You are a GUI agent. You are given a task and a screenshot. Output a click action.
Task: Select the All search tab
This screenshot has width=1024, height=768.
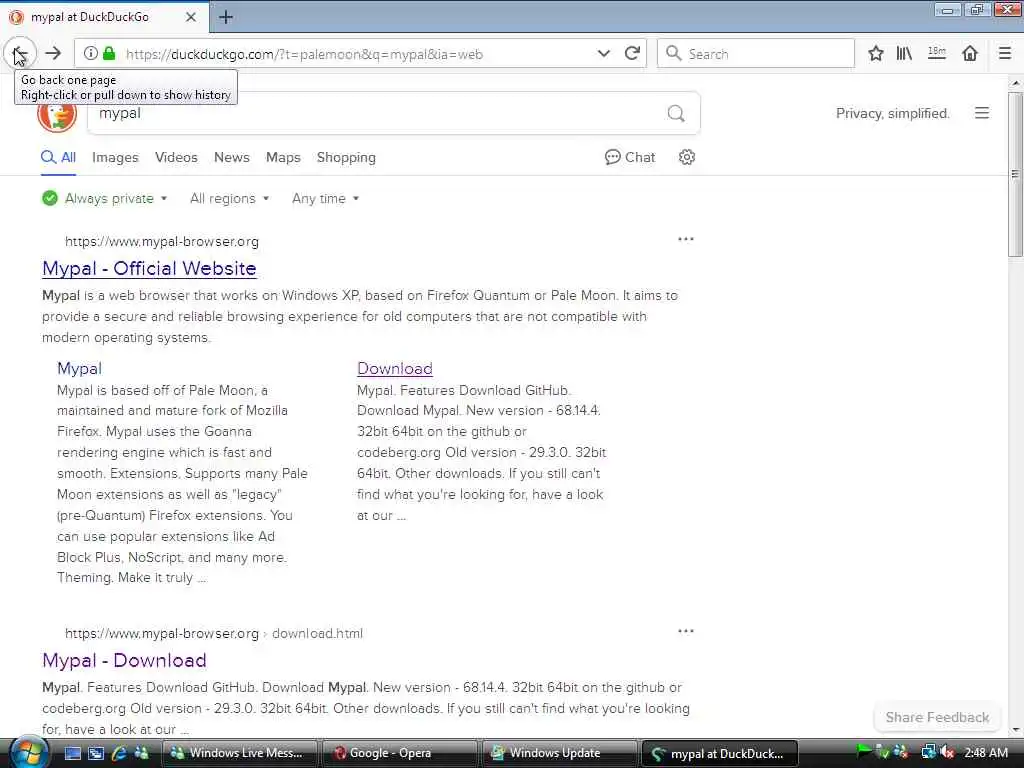[59, 157]
